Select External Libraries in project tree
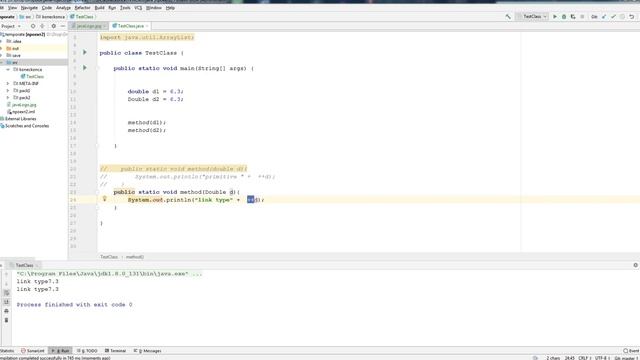 coord(18,118)
